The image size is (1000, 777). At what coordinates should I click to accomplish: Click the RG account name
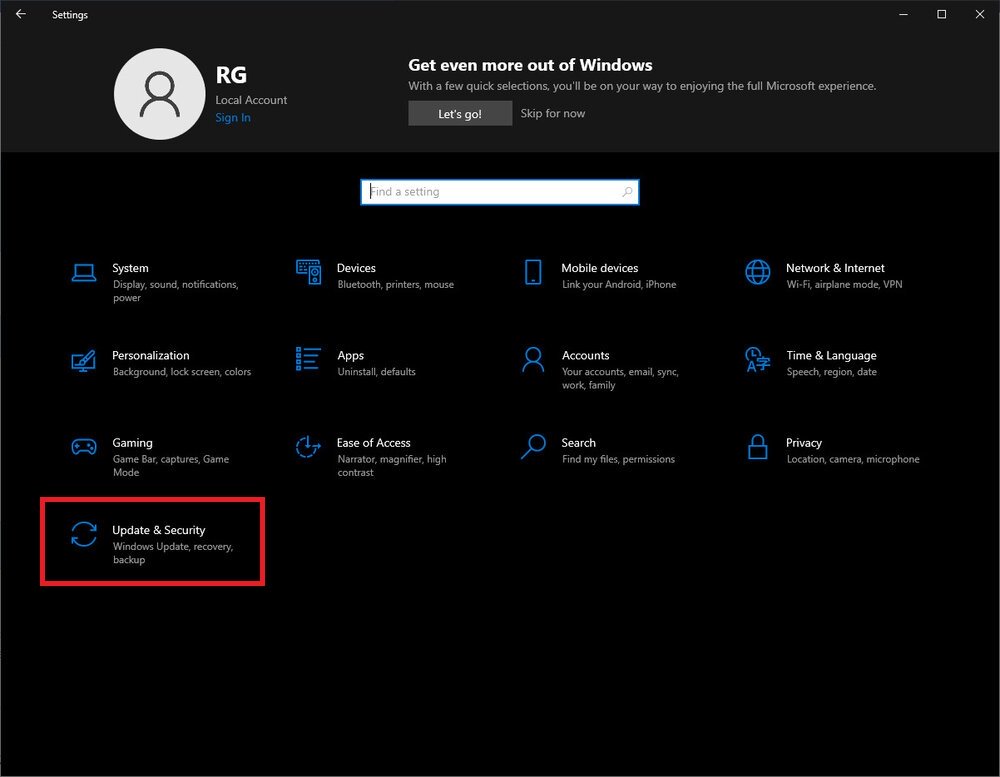coord(231,75)
